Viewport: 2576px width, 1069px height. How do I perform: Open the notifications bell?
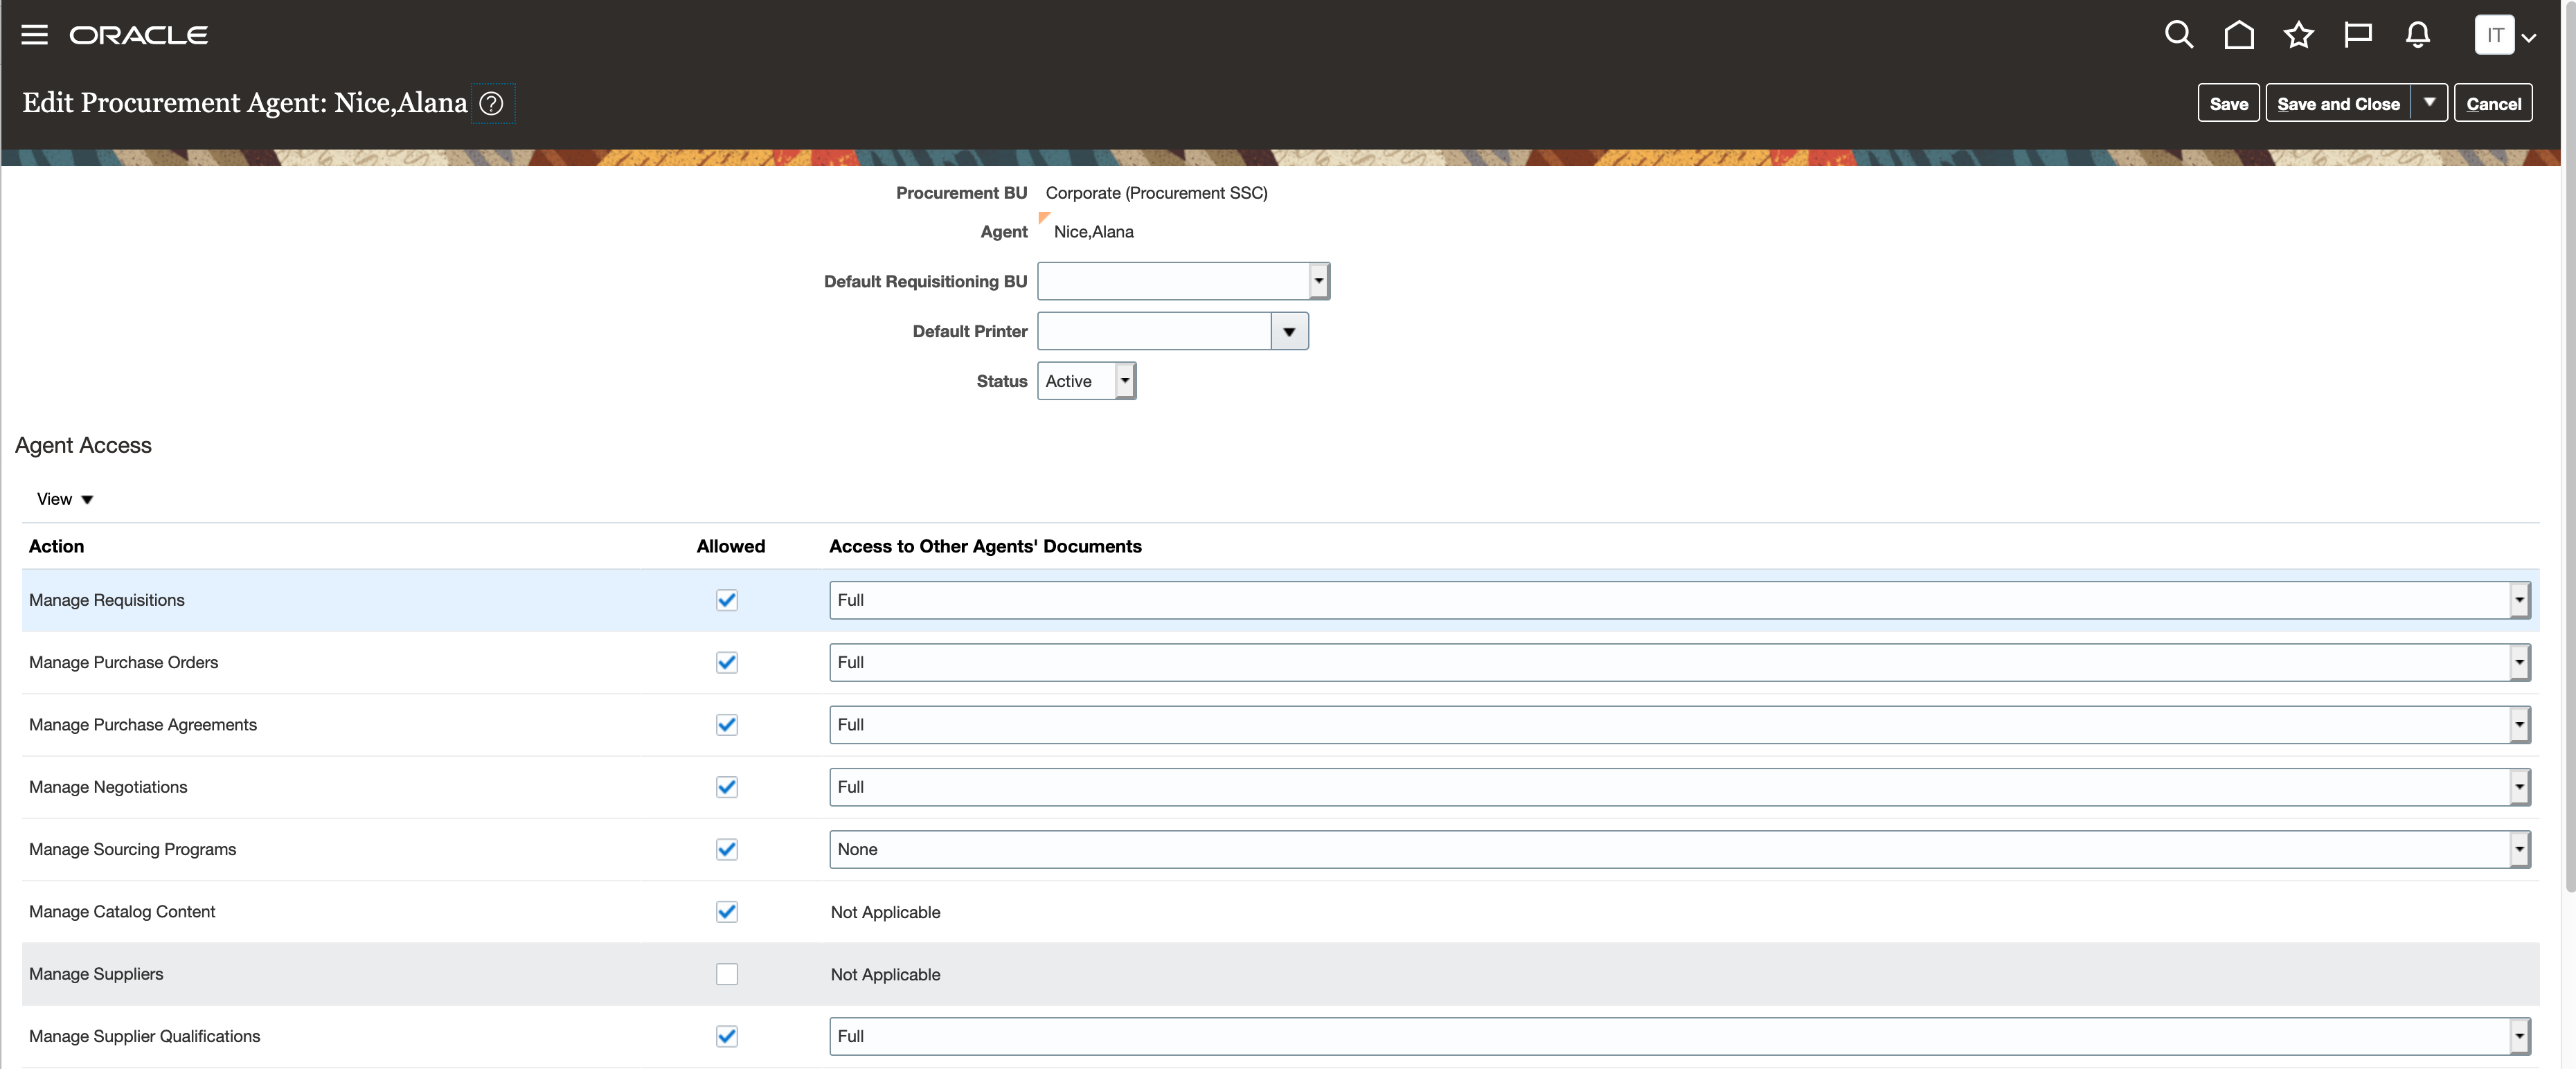point(2418,35)
